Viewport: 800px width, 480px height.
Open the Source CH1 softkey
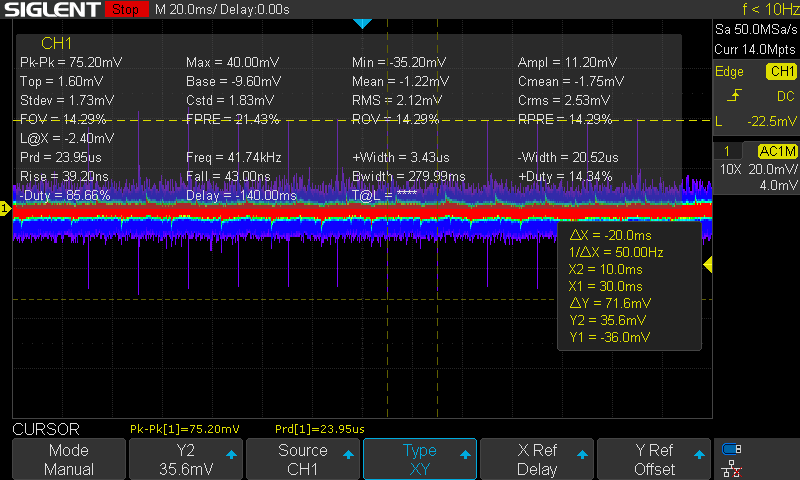[x=303, y=459]
